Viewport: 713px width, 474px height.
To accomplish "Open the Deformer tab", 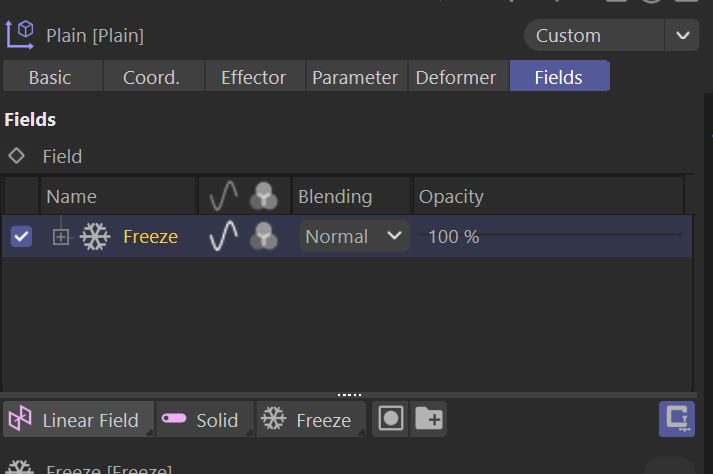I will click(456, 77).
